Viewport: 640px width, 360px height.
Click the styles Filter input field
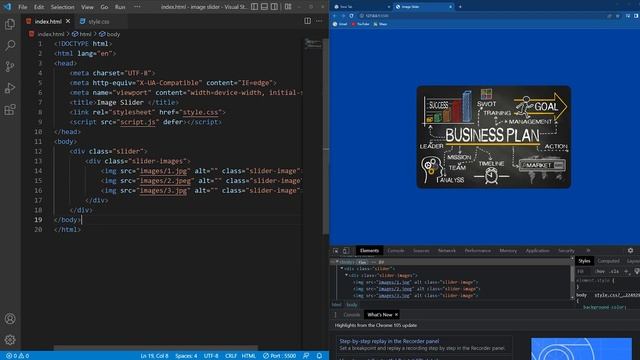pyautogui.click(x=584, y=271)
